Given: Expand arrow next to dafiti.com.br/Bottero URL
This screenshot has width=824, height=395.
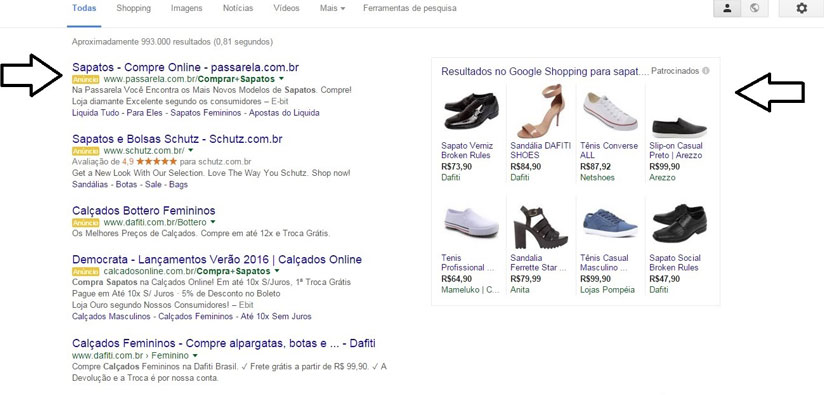Looking at the screenshot, I should pos(213,222).
